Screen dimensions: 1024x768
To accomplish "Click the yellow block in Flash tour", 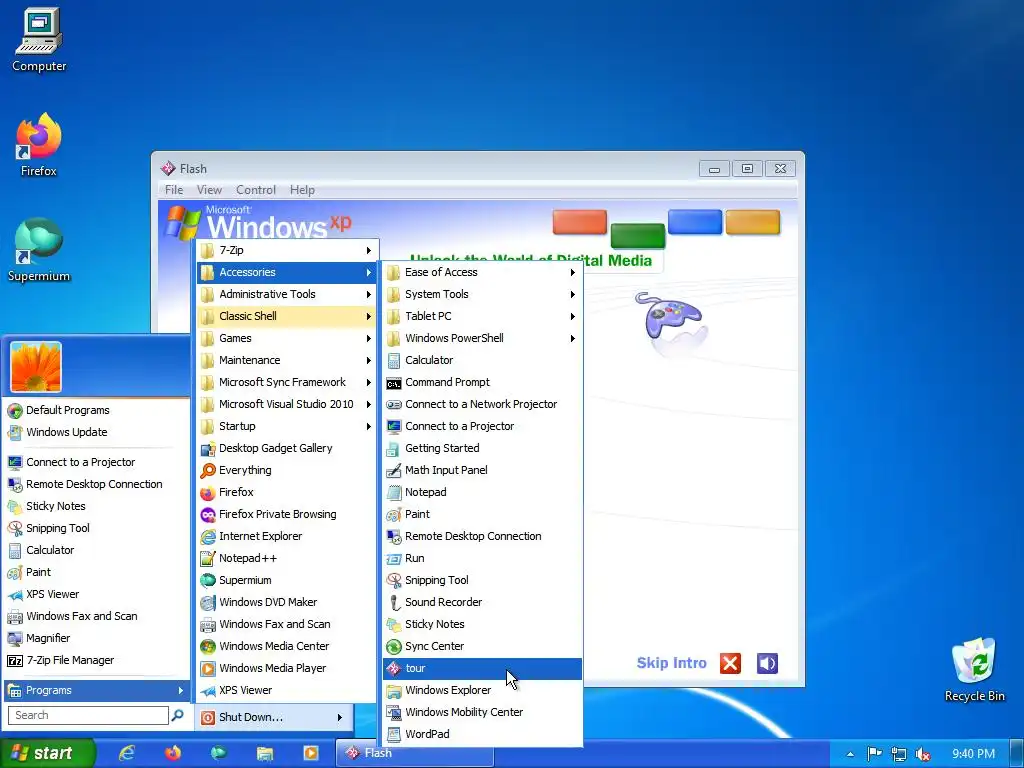I will 753,221.
